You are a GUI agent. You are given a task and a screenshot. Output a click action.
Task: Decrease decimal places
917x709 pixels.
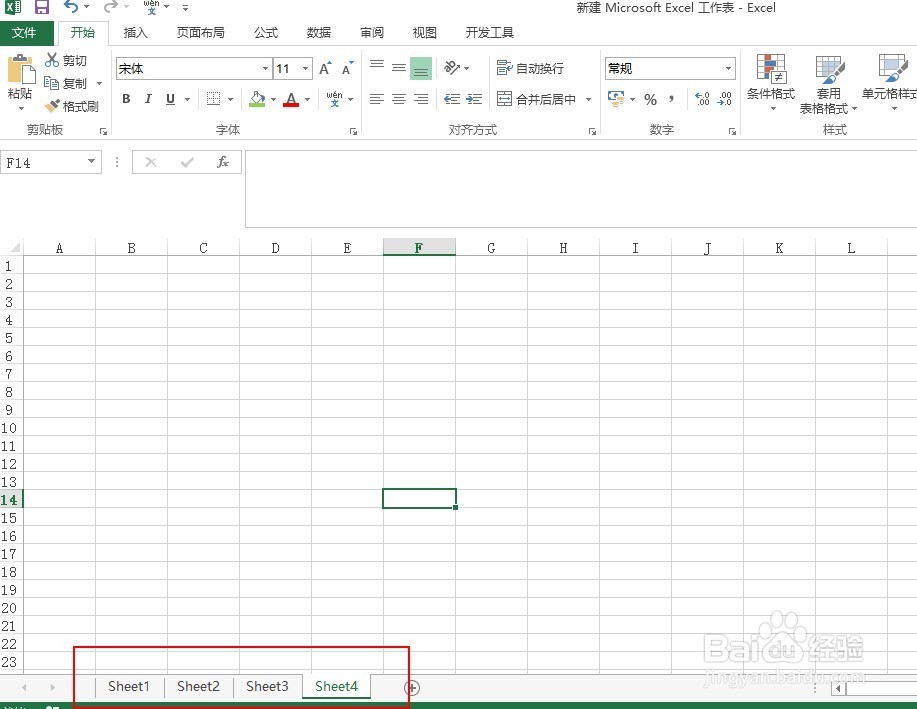point(724,99)
